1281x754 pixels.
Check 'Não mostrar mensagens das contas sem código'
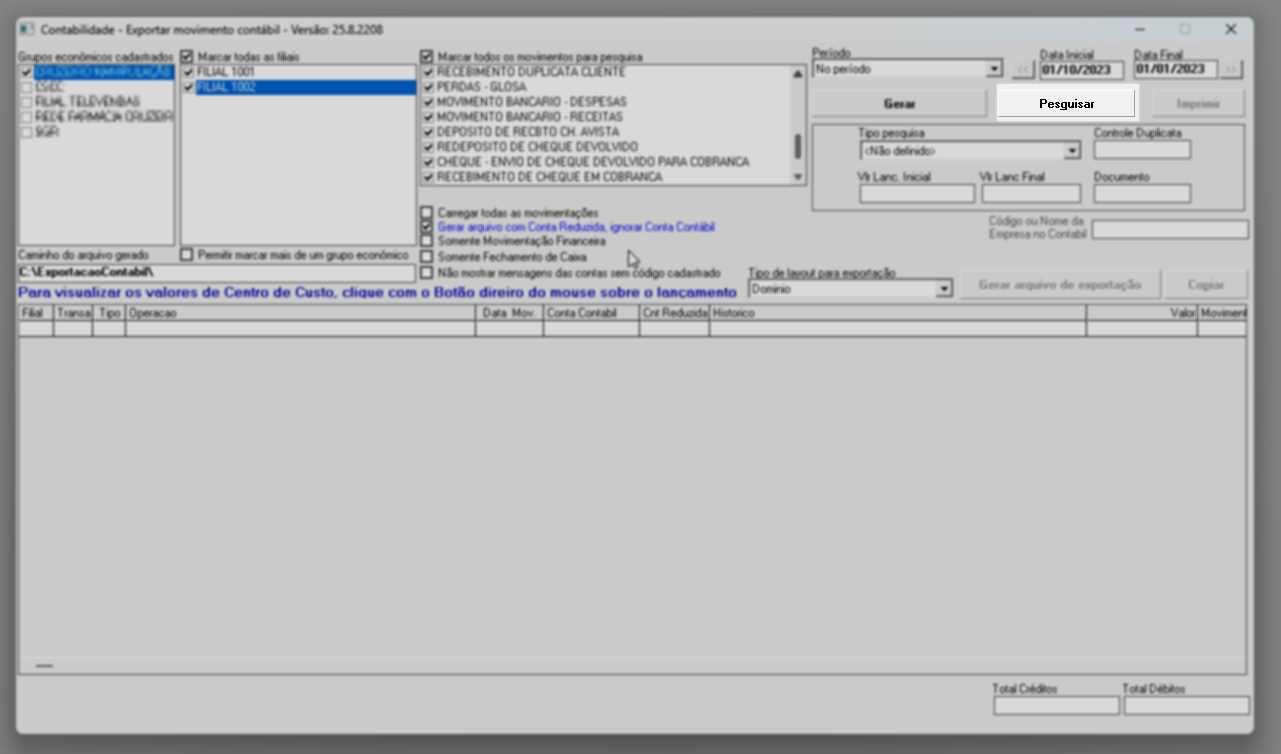click(427, 272)
